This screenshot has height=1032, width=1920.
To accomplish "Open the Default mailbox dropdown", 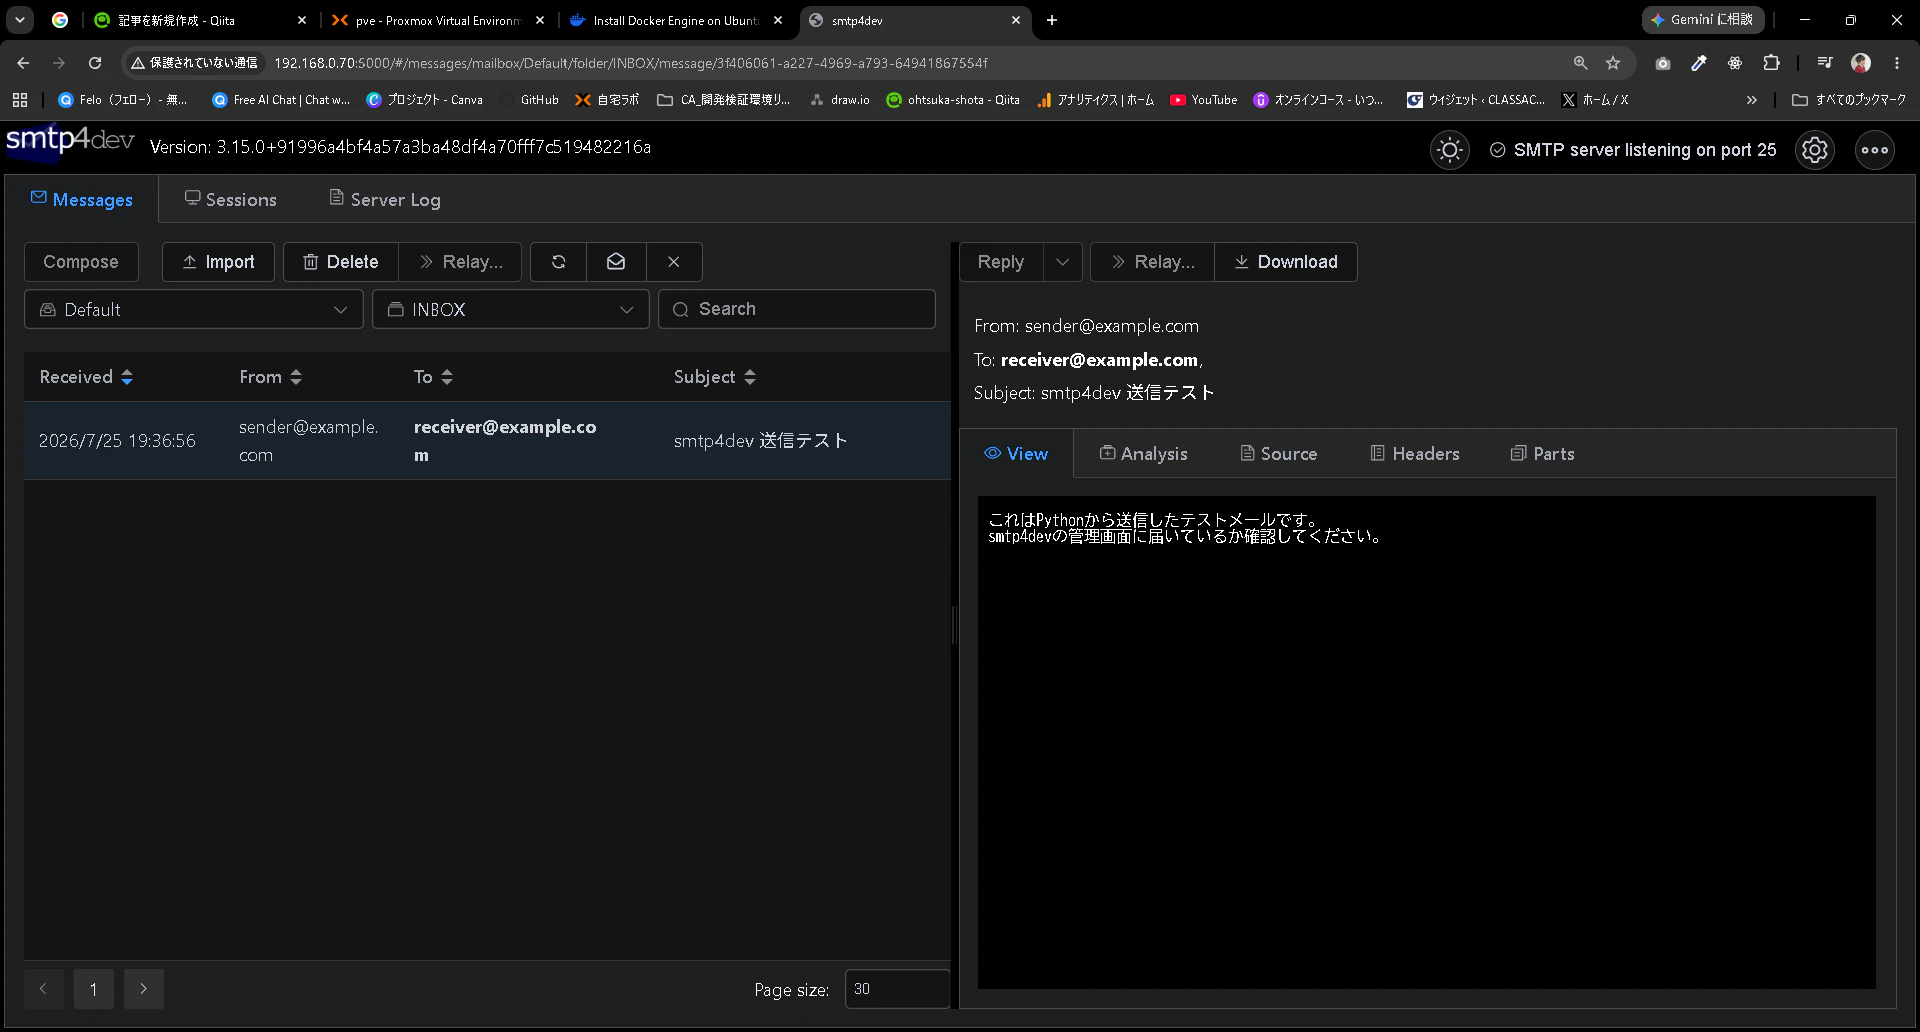I will [194, 310].
